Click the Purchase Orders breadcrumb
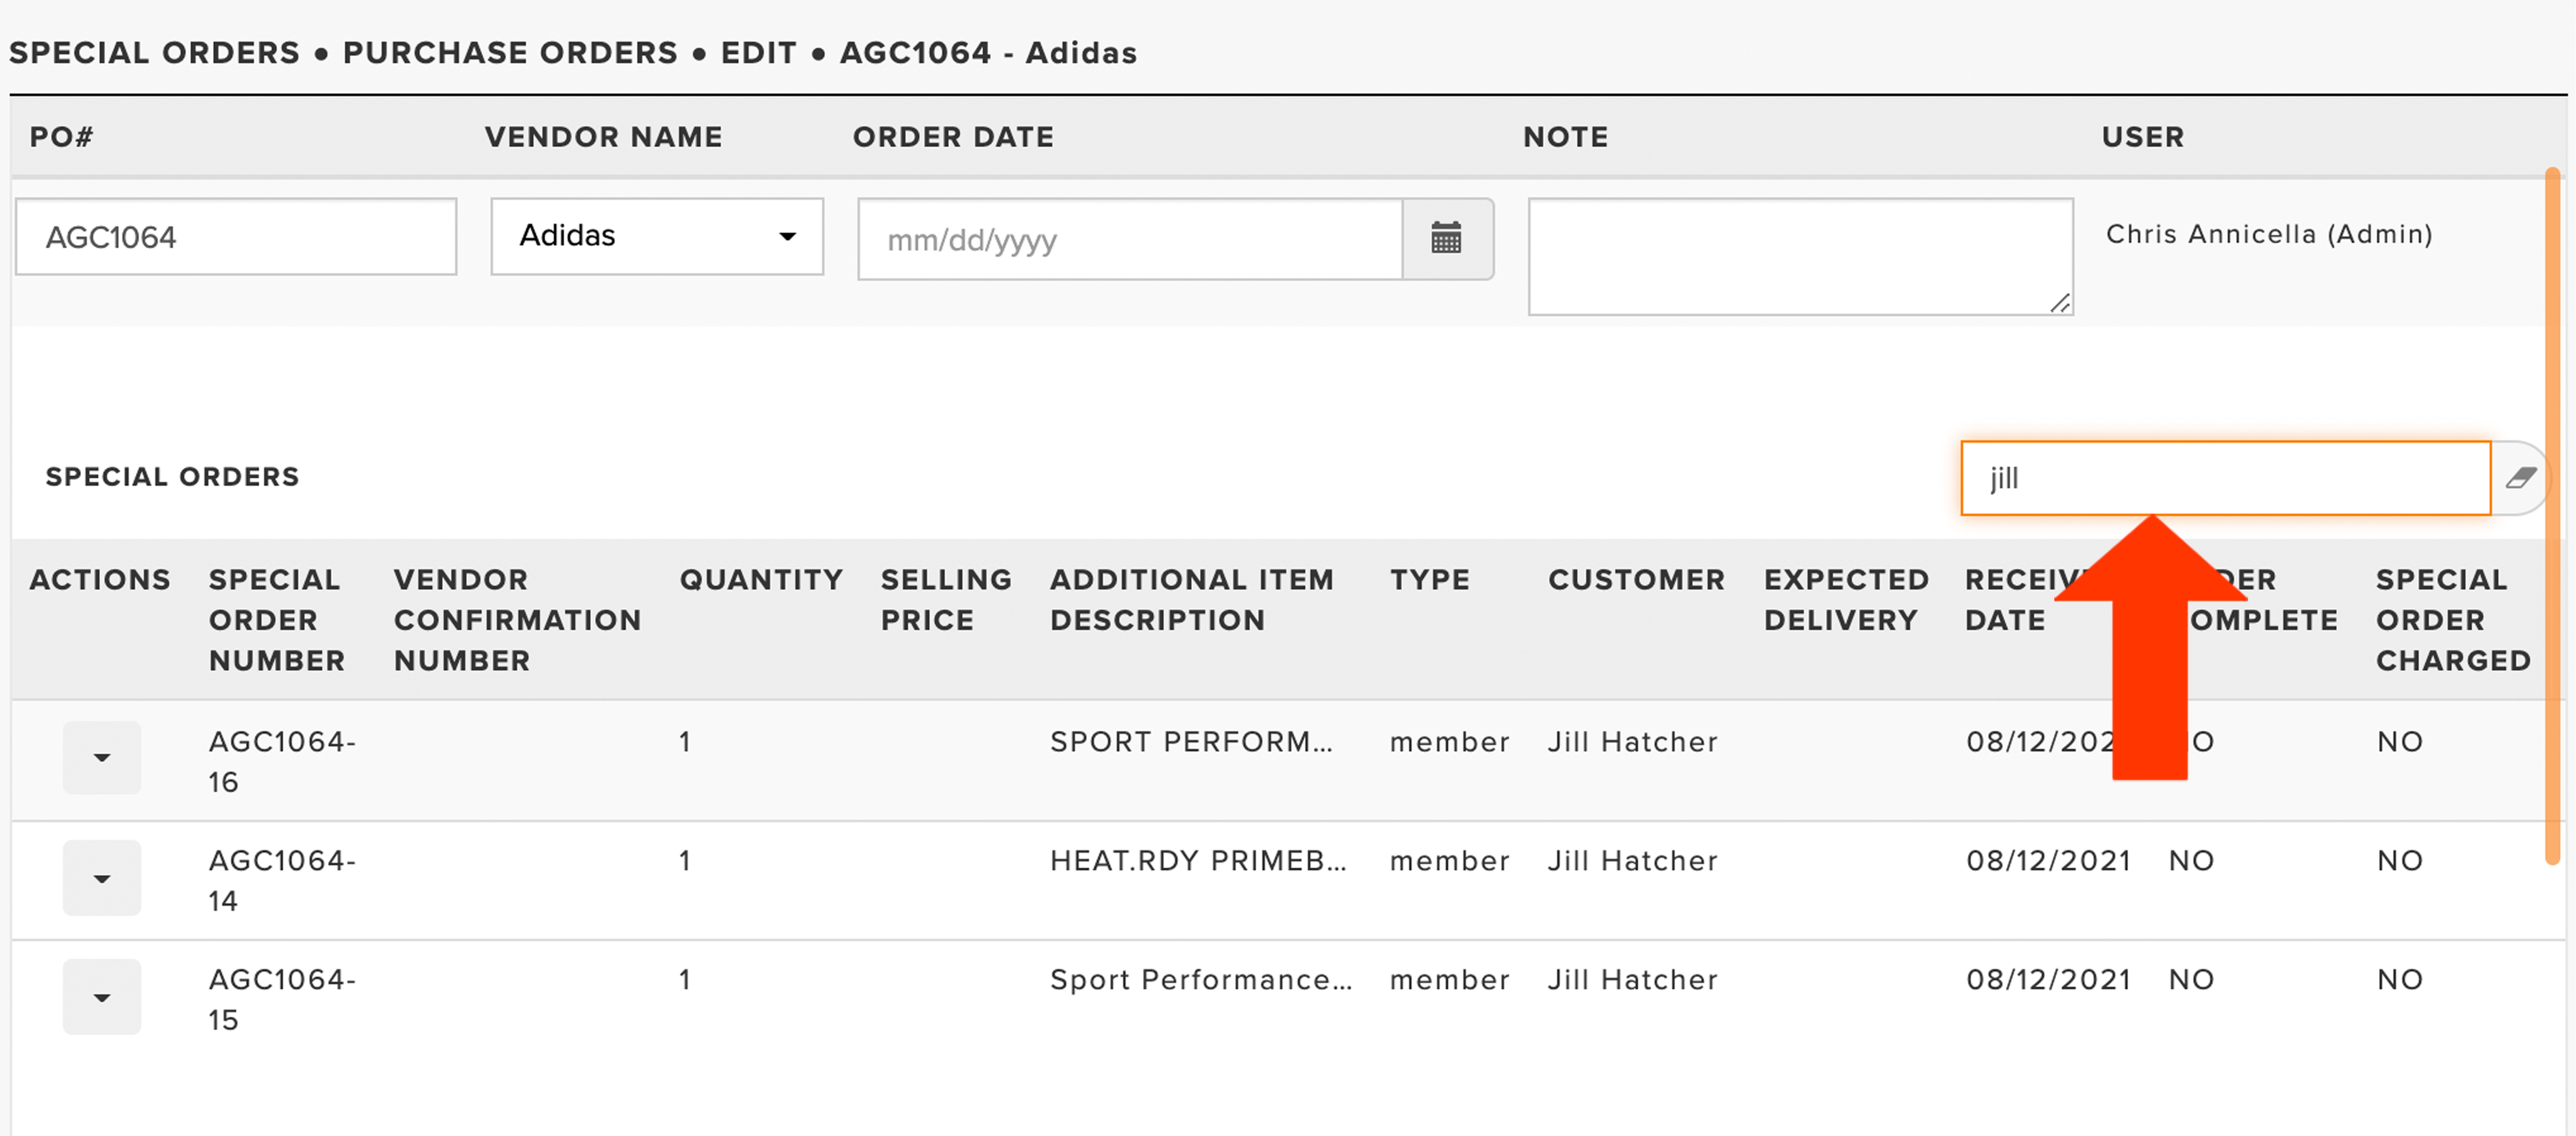 pyautogui.click(x=510, y=52)
